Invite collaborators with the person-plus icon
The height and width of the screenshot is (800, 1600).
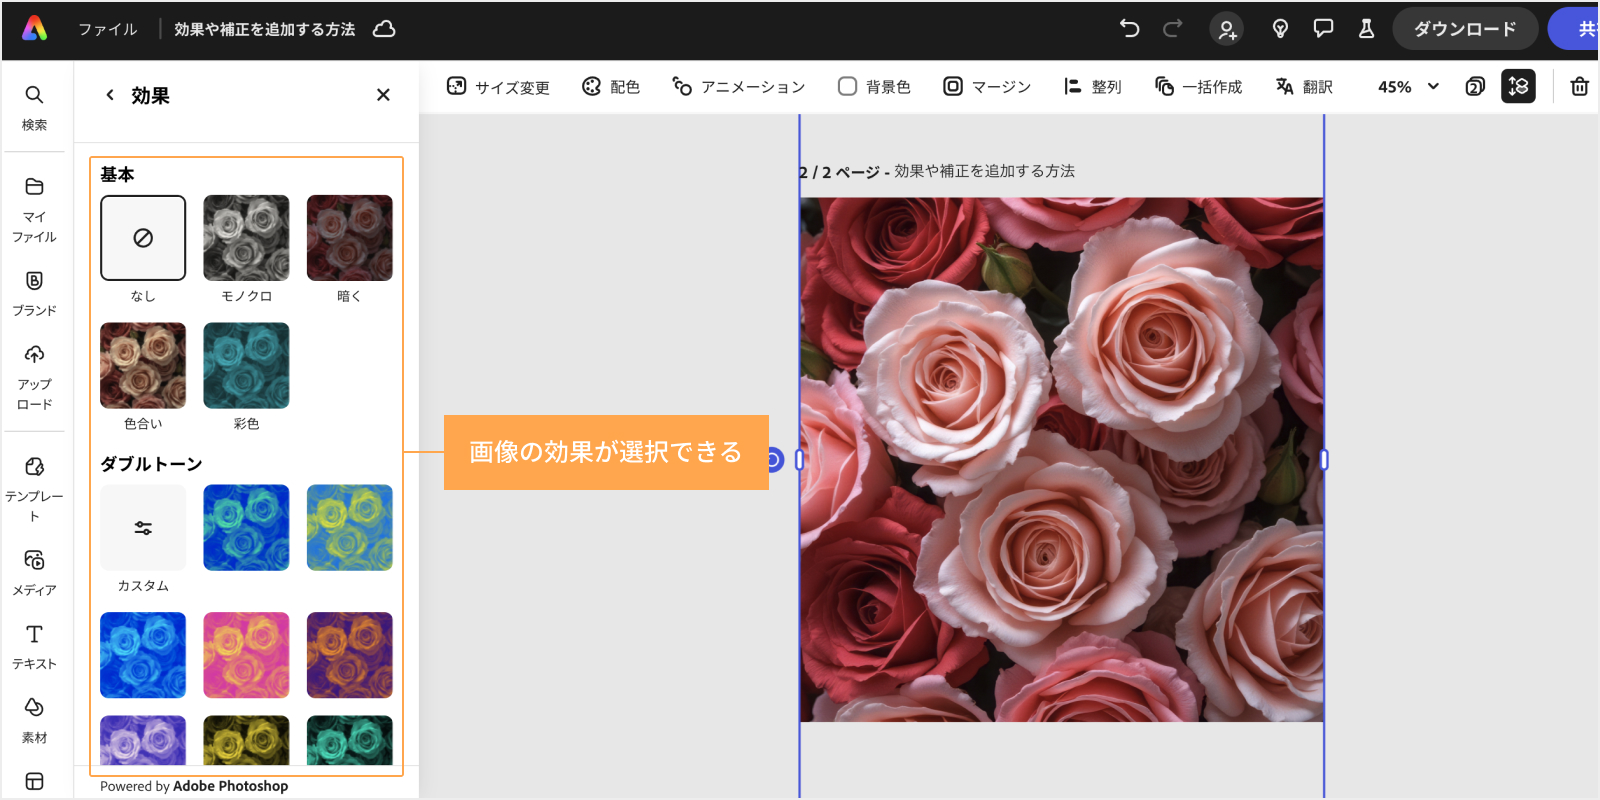[x=1226, y=29]
